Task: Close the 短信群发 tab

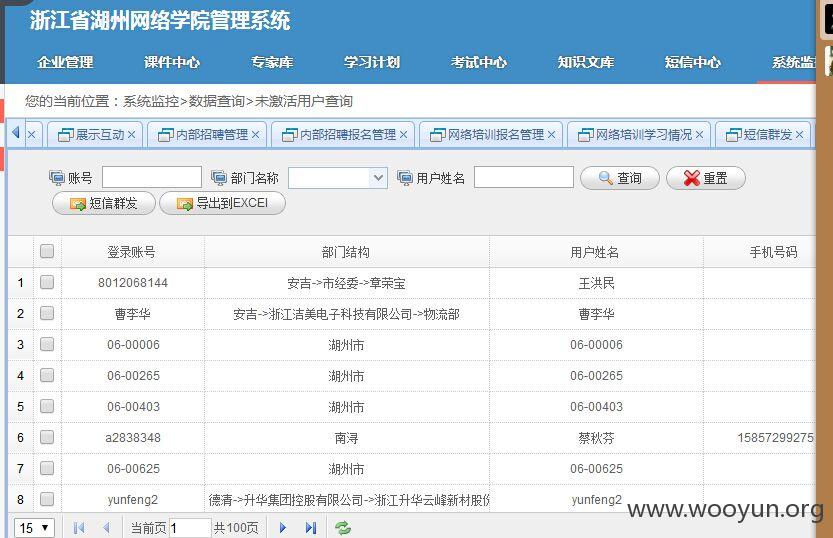Action: [800, 135]
